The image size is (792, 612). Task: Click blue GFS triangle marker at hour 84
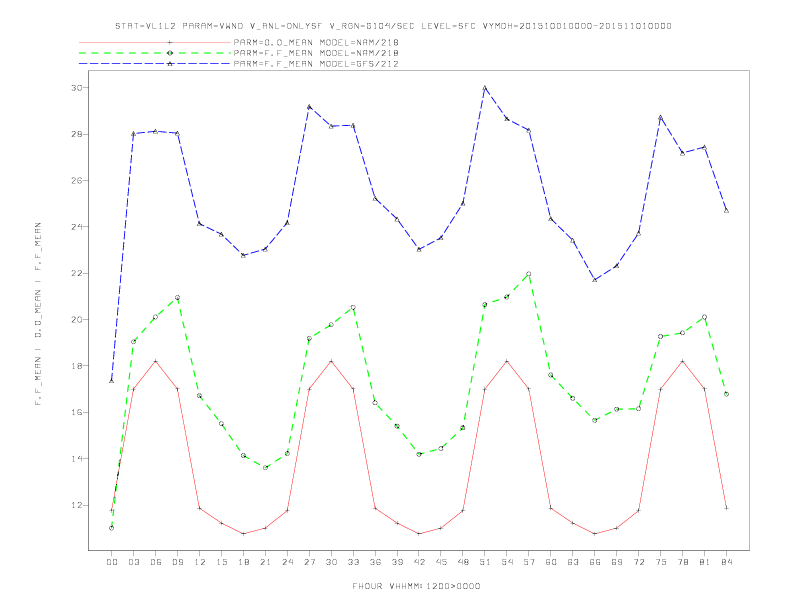click(x=726, y=211)
